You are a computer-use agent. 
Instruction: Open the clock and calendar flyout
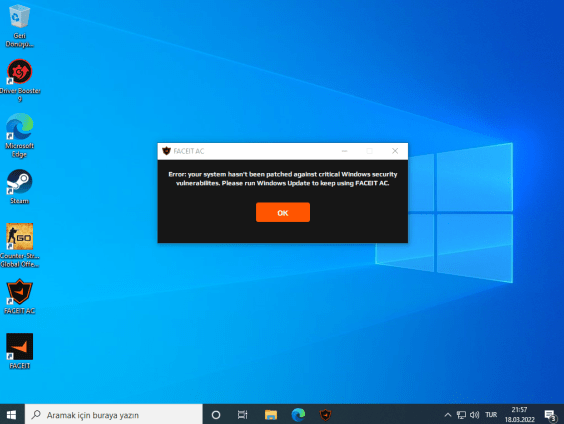[x=520, y=415]
